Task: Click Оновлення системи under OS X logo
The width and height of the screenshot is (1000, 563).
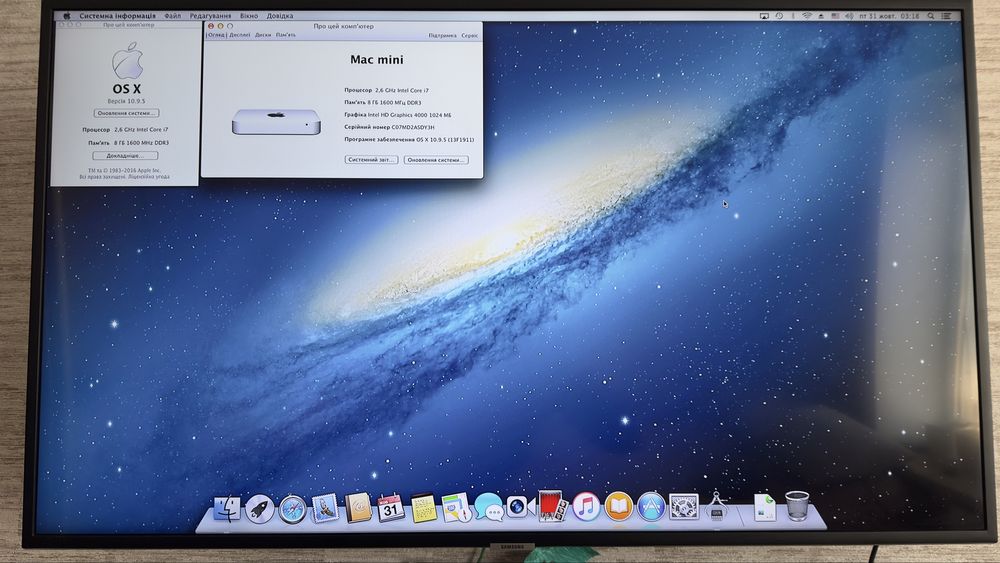Action: 126,113
